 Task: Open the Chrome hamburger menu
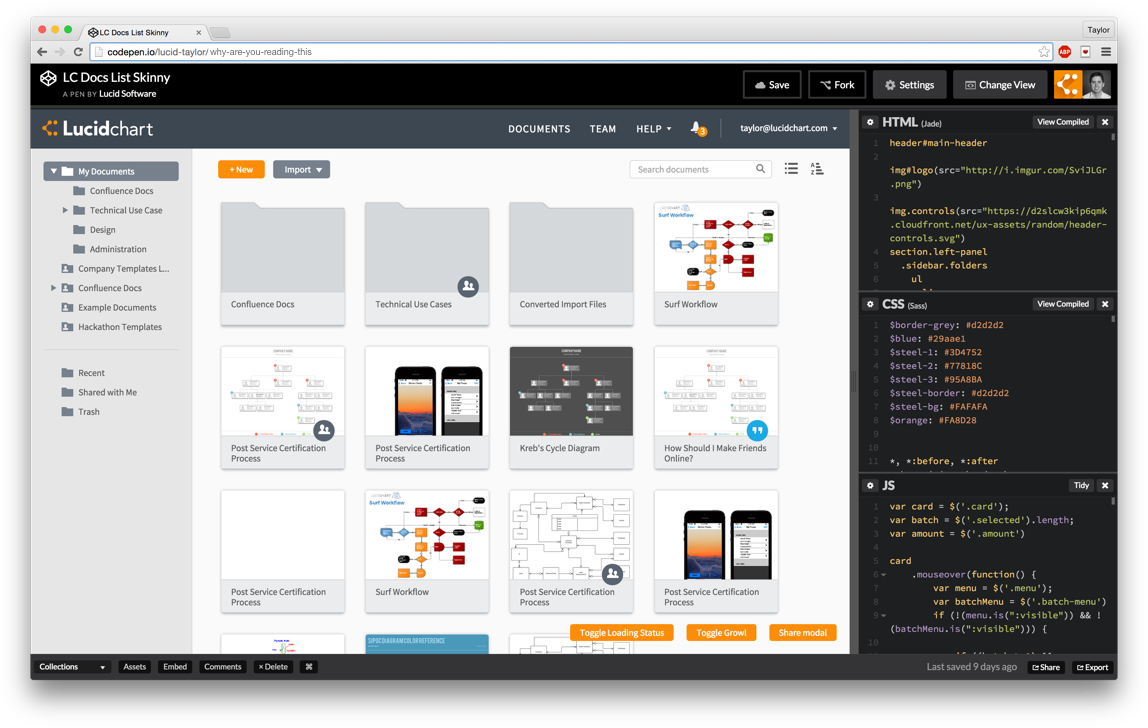point(1106,52)
